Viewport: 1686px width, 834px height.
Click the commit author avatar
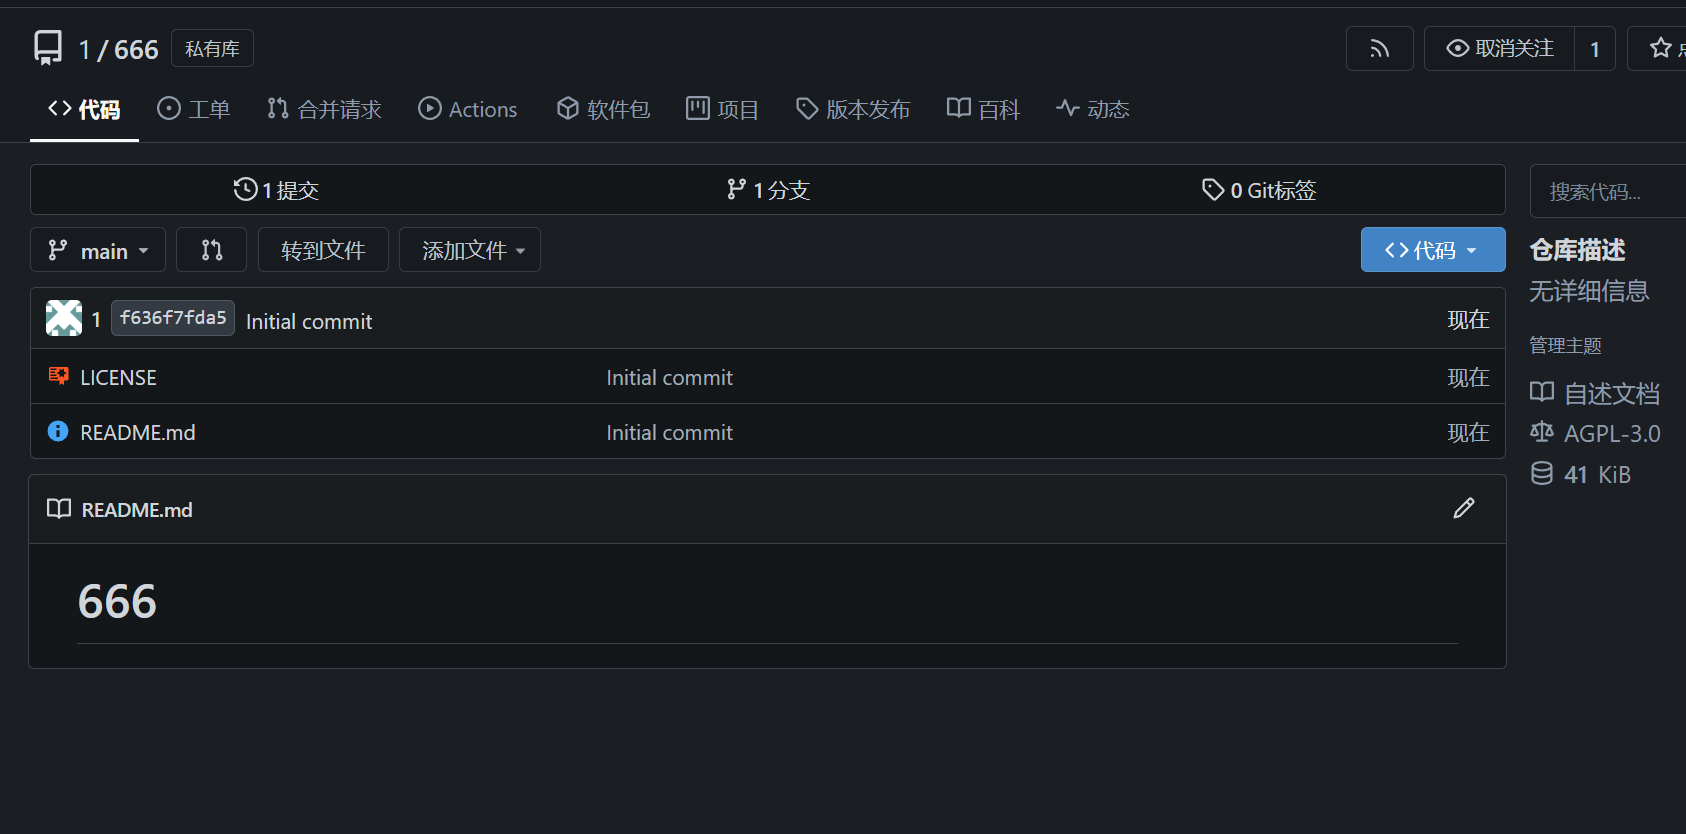64,318
